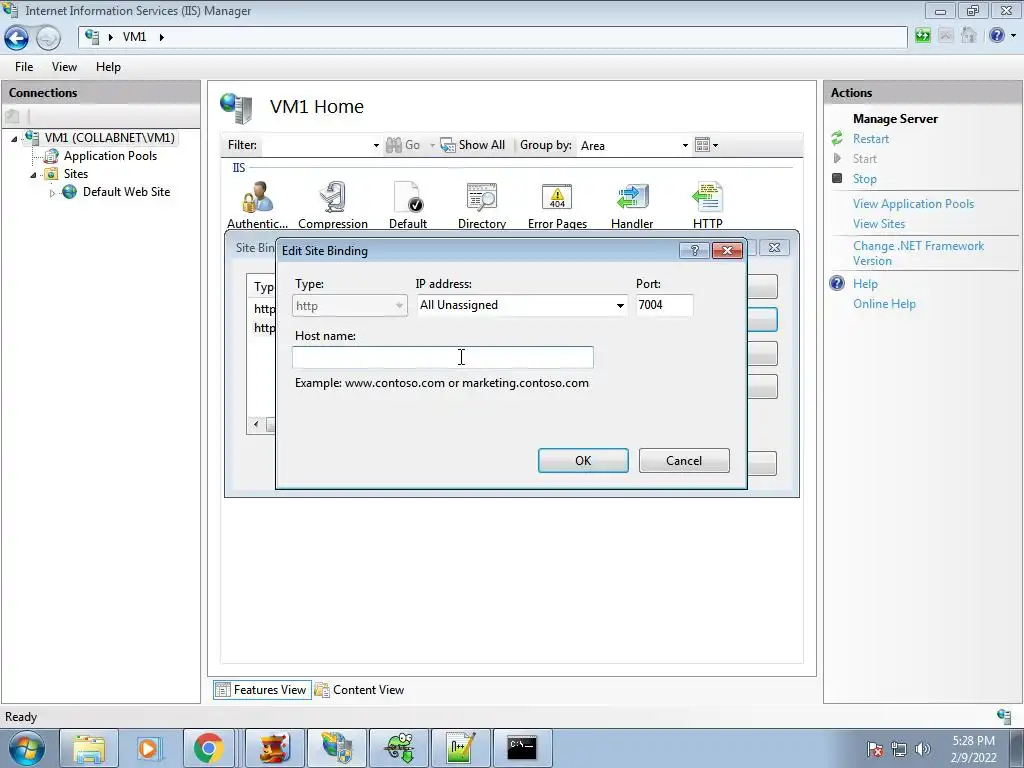Viewport: 1024px width, 768px height.
Task: Click the Online Help link
Action: (884, 304)
